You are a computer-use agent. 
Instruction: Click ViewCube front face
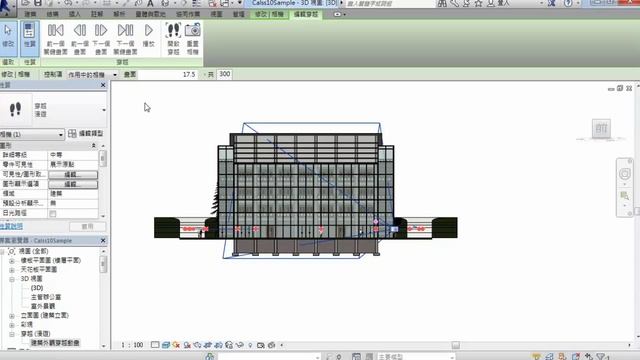click(x=601, y=129)
